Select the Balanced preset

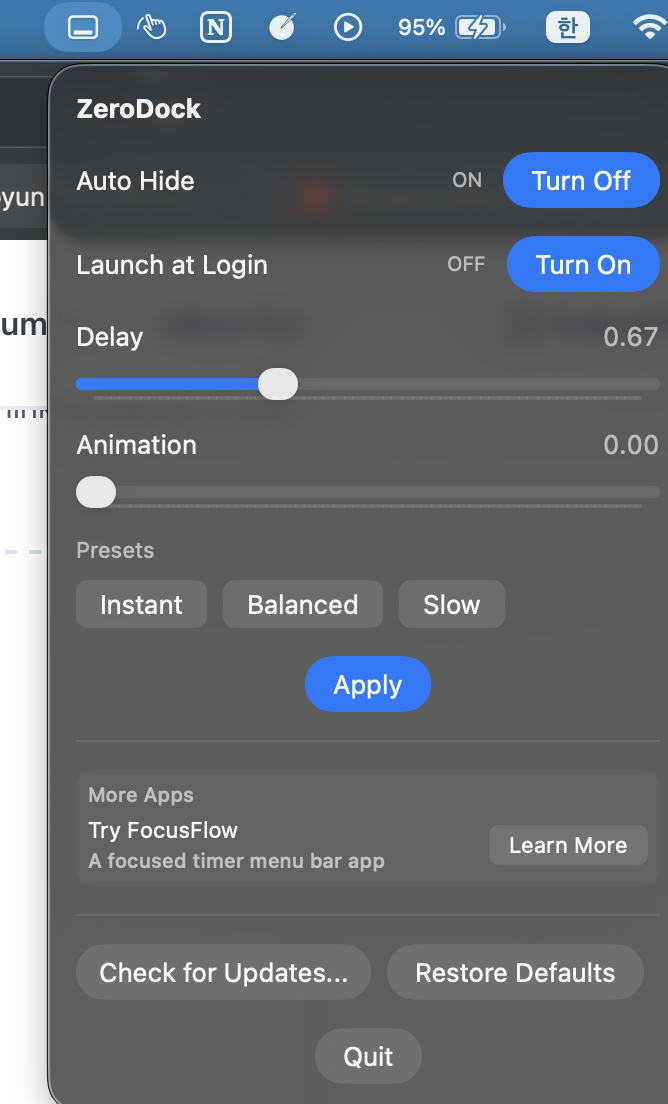(x=302, y=604)
